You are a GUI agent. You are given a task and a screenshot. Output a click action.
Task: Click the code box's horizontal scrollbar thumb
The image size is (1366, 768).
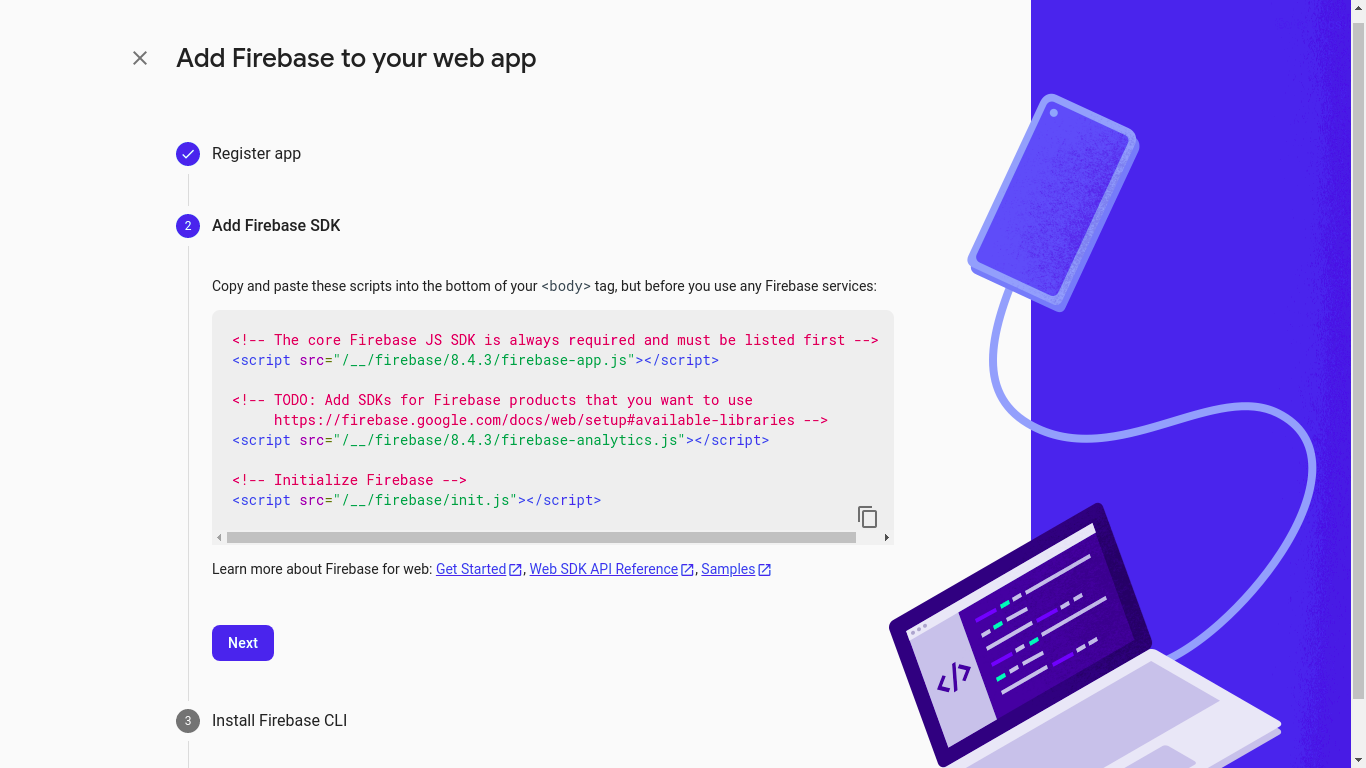pos(541,538)
